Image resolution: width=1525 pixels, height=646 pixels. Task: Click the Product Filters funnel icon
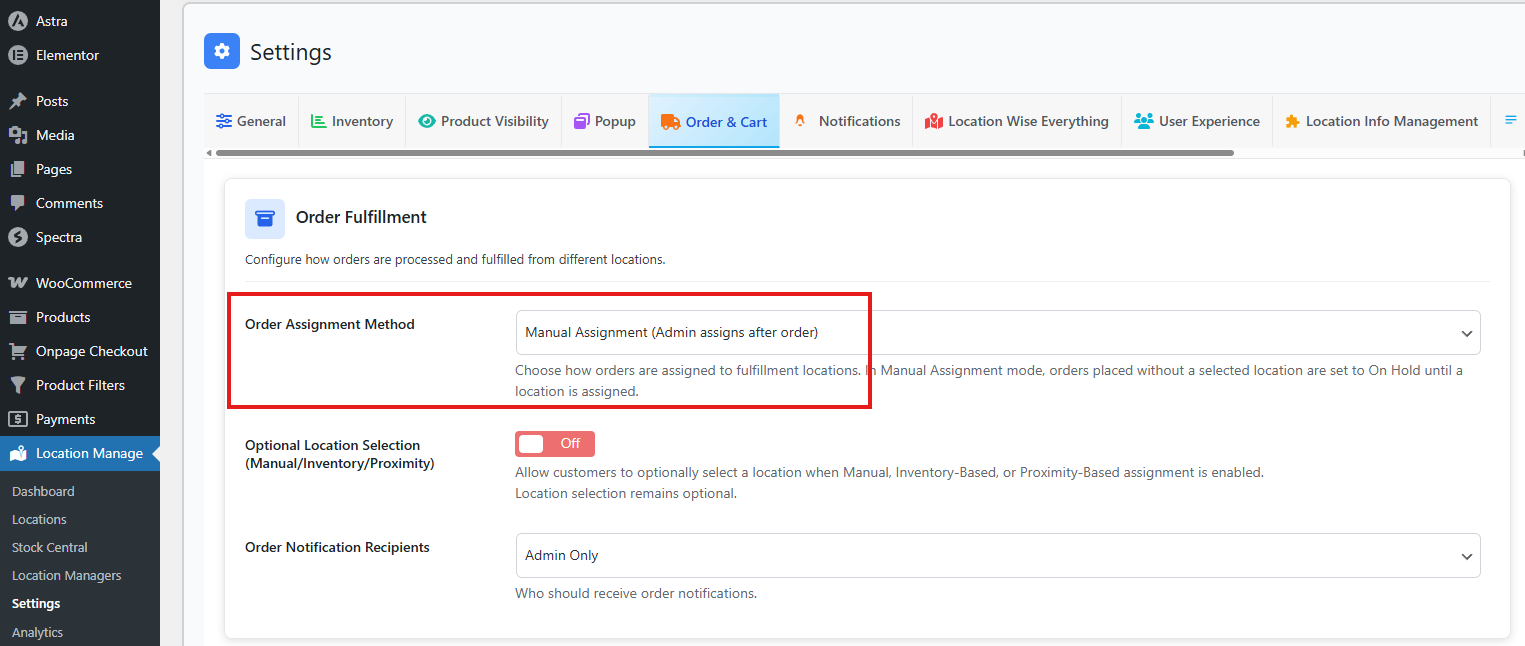pos(17,385)
